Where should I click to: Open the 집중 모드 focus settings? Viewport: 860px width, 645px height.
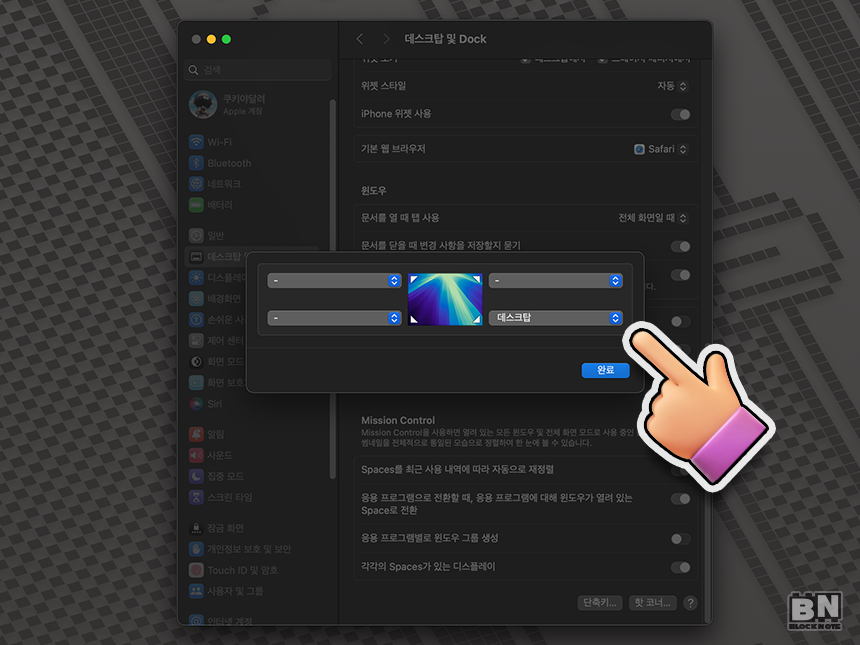click(217, 476)
